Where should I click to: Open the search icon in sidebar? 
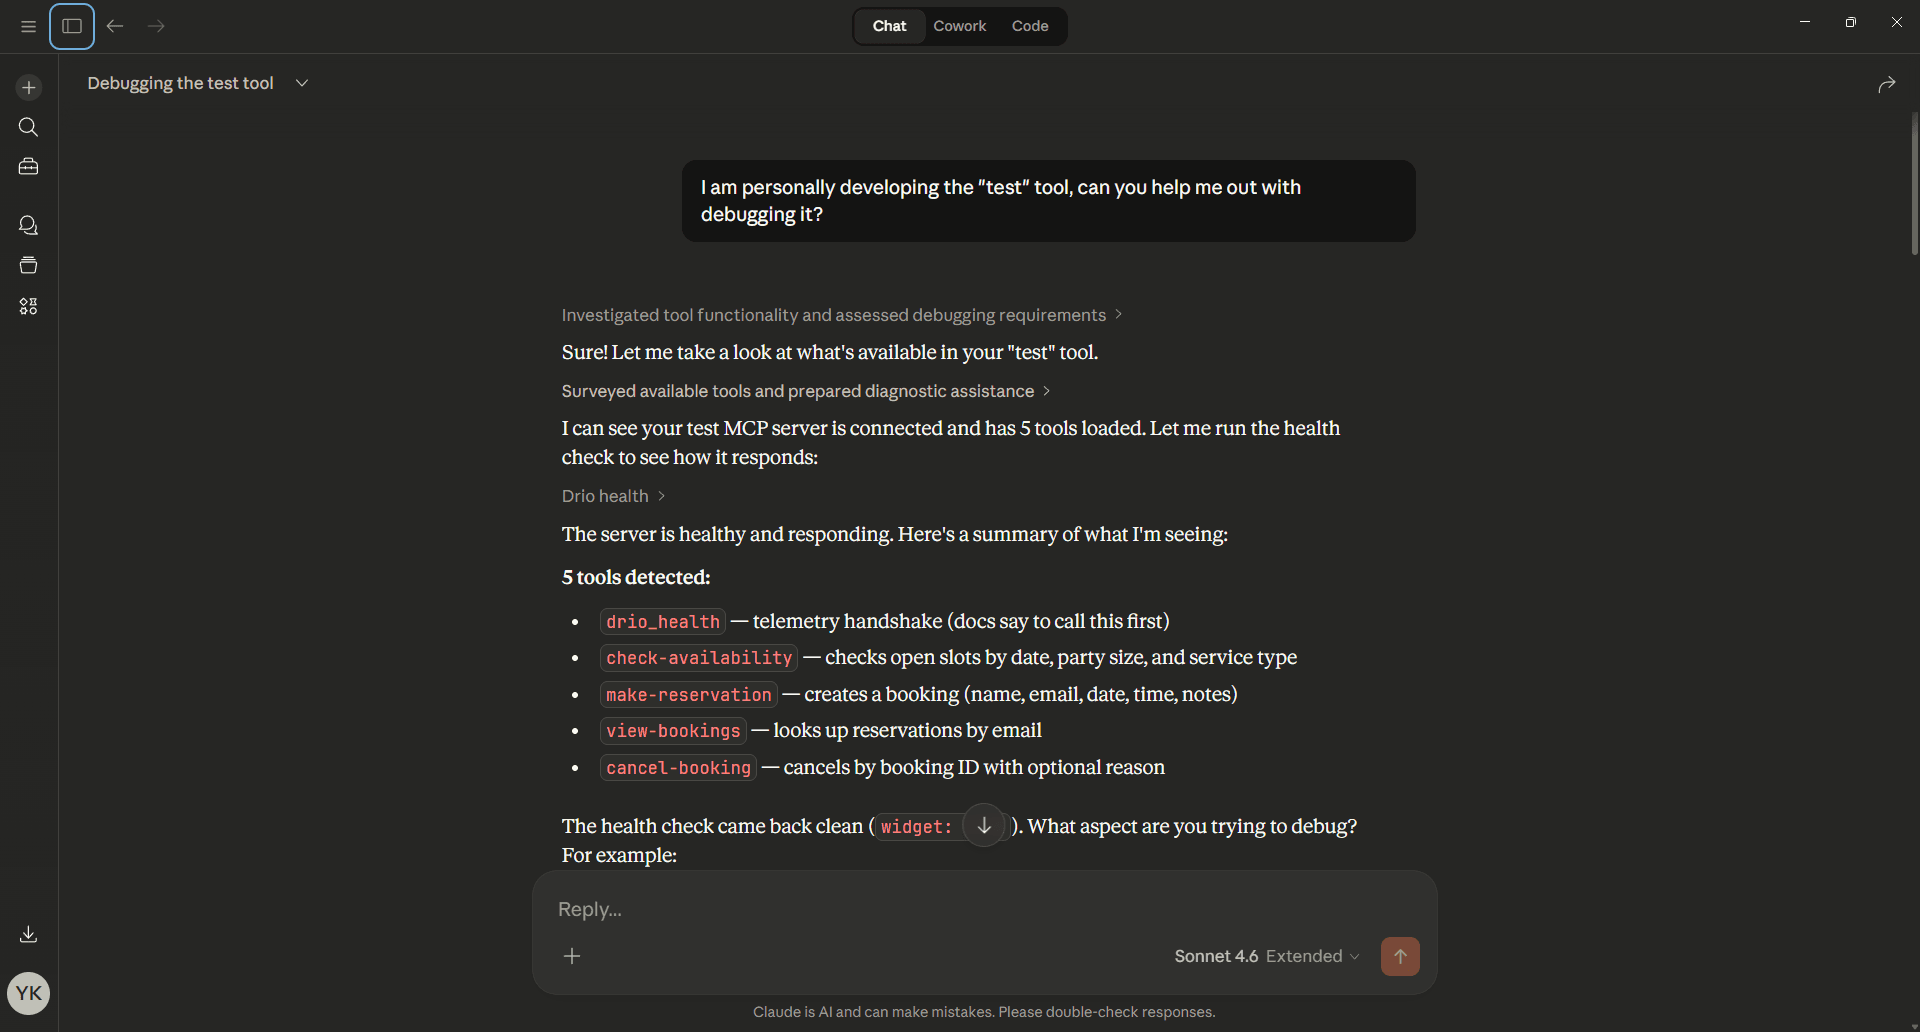[x=28, y=127]
